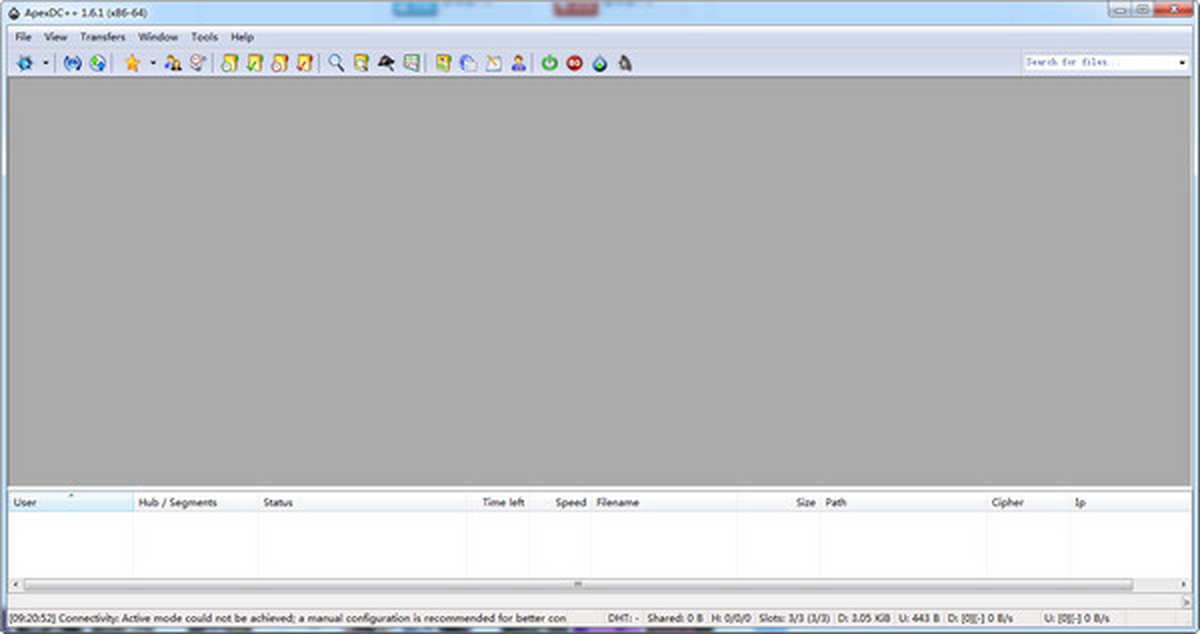Expand the dropdown arrow next to the star
This screenshot has width=1200, height=634.
point(153,63)
